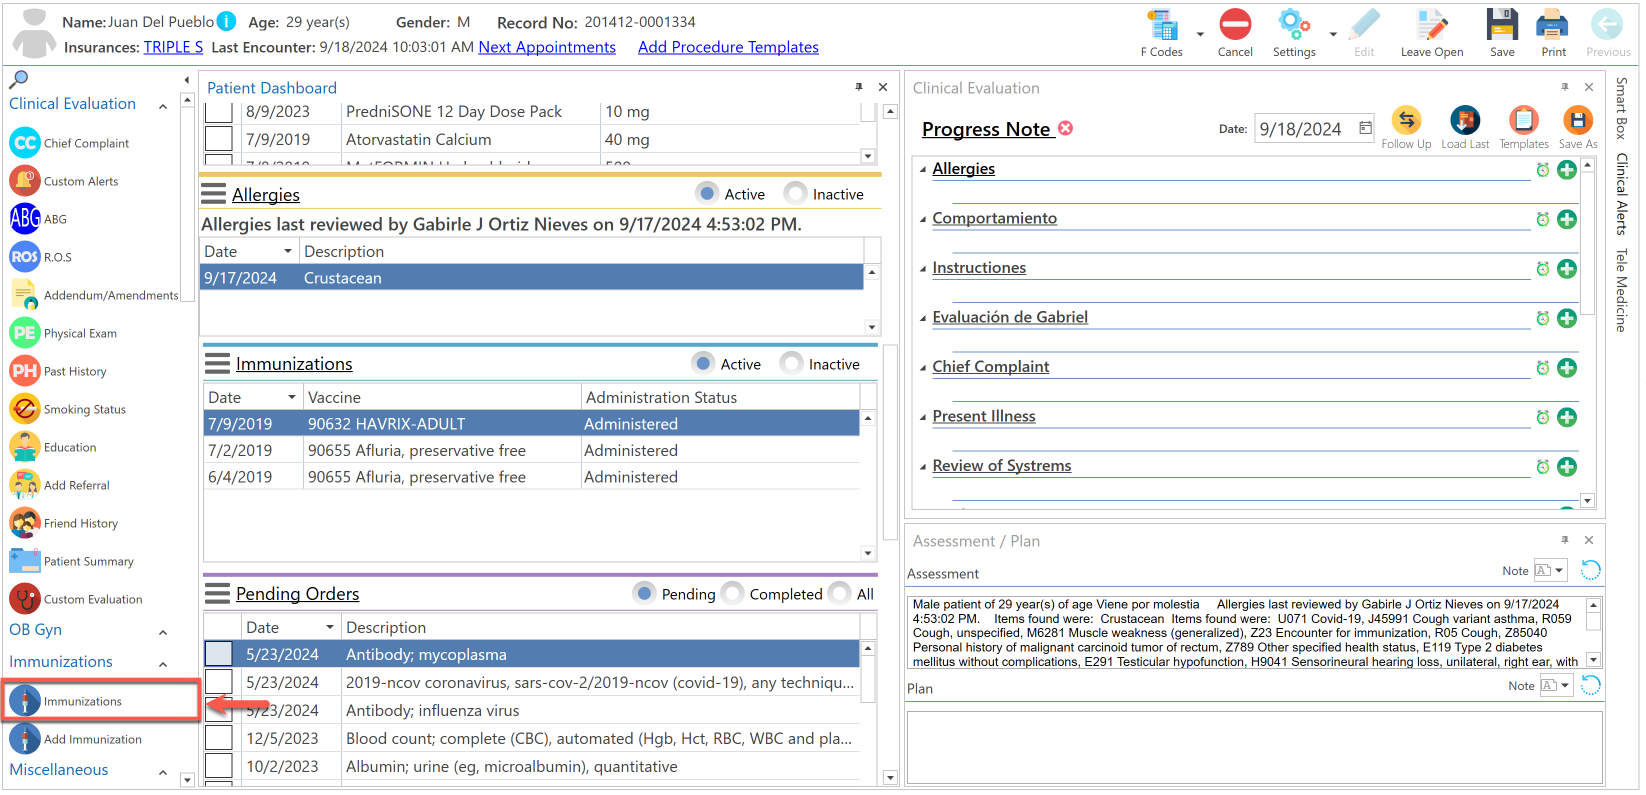Open the Templates icon in Clinical Evaluation

[1524, 121]
